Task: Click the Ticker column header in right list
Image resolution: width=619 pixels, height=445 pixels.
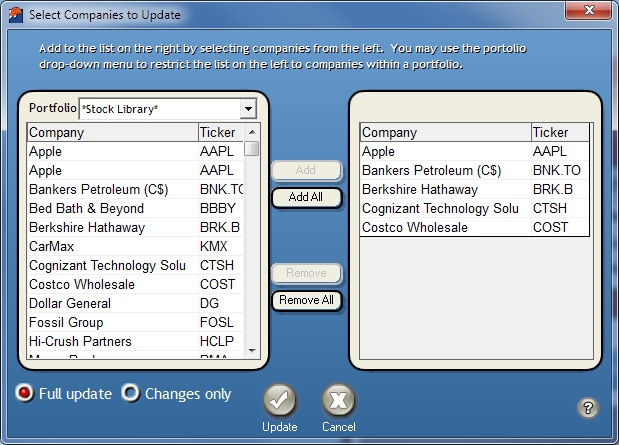Action: [x=560, y=132]
